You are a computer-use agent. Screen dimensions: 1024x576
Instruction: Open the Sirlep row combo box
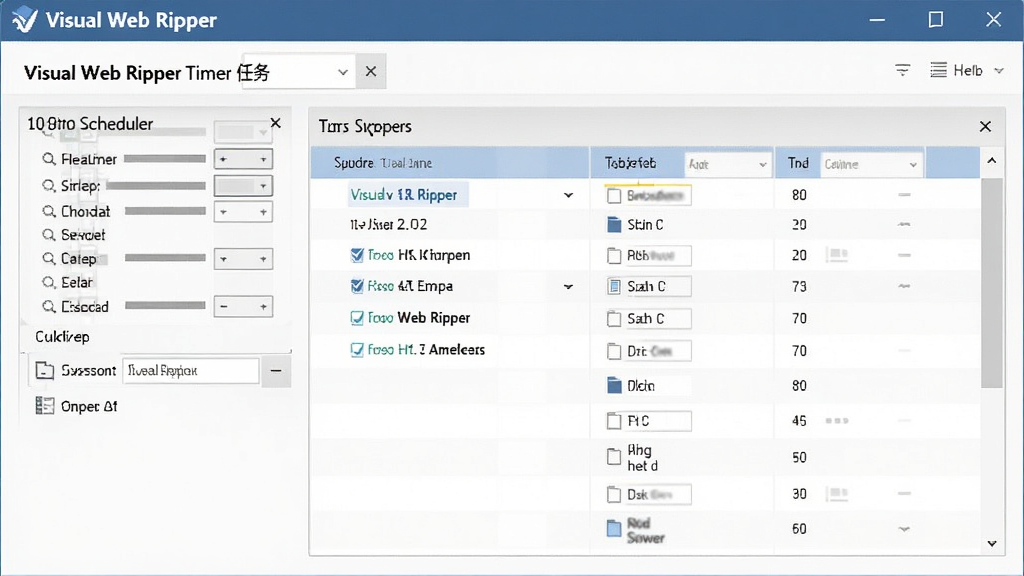(x=243, y=186)
